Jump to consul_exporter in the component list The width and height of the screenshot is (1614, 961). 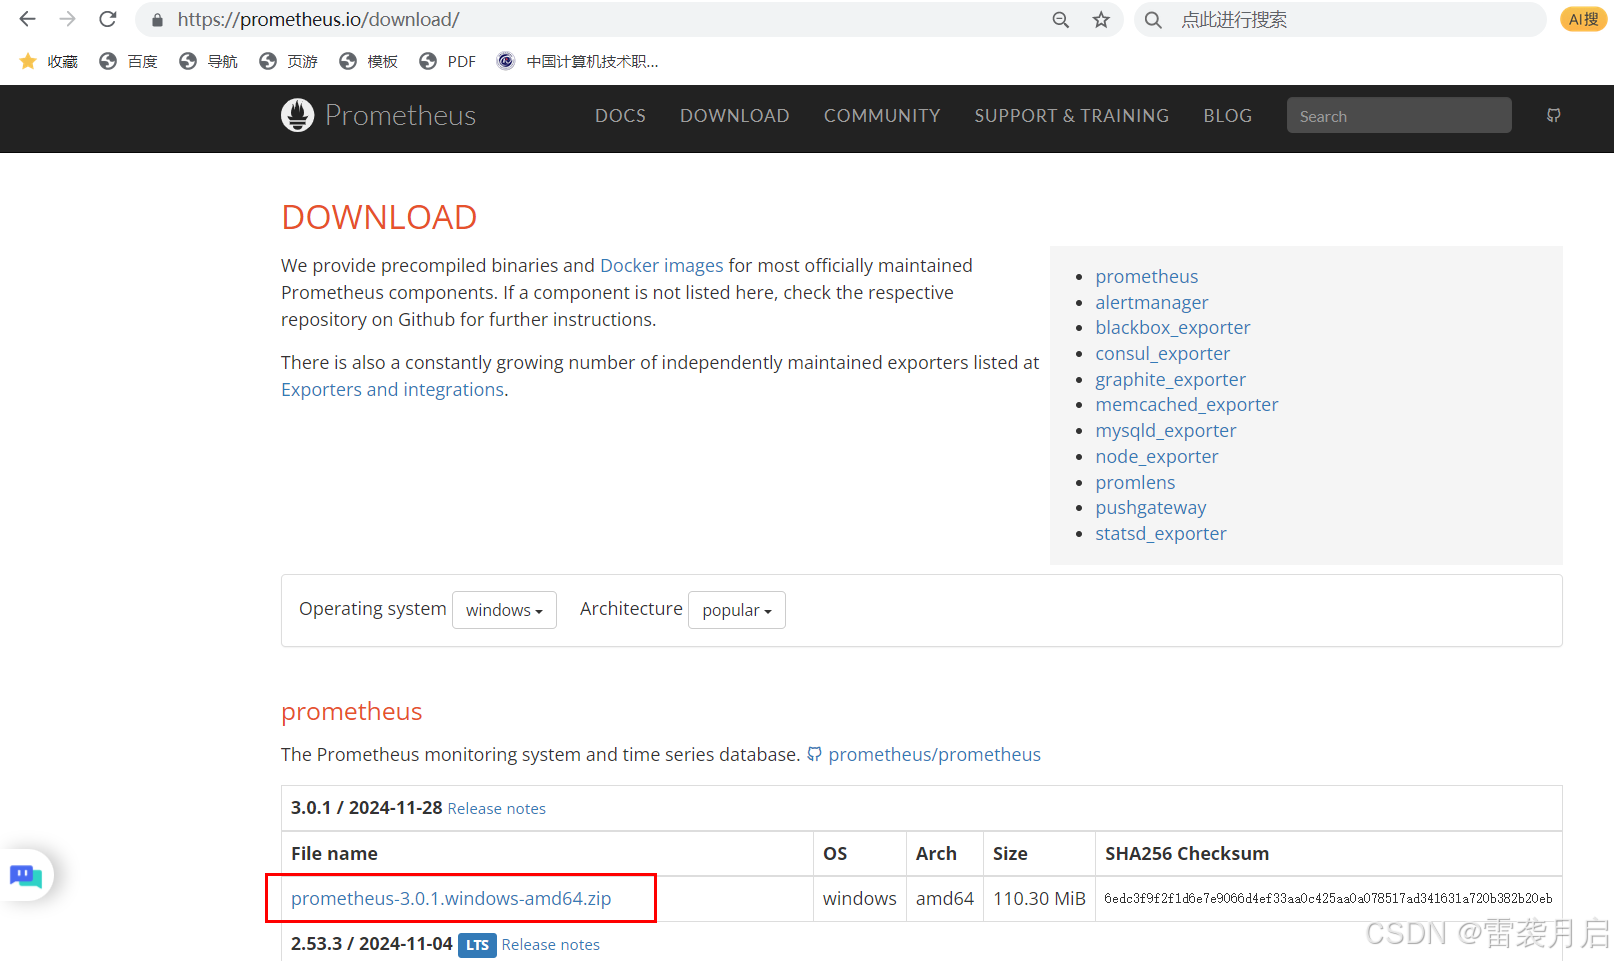coord(1162,353)
